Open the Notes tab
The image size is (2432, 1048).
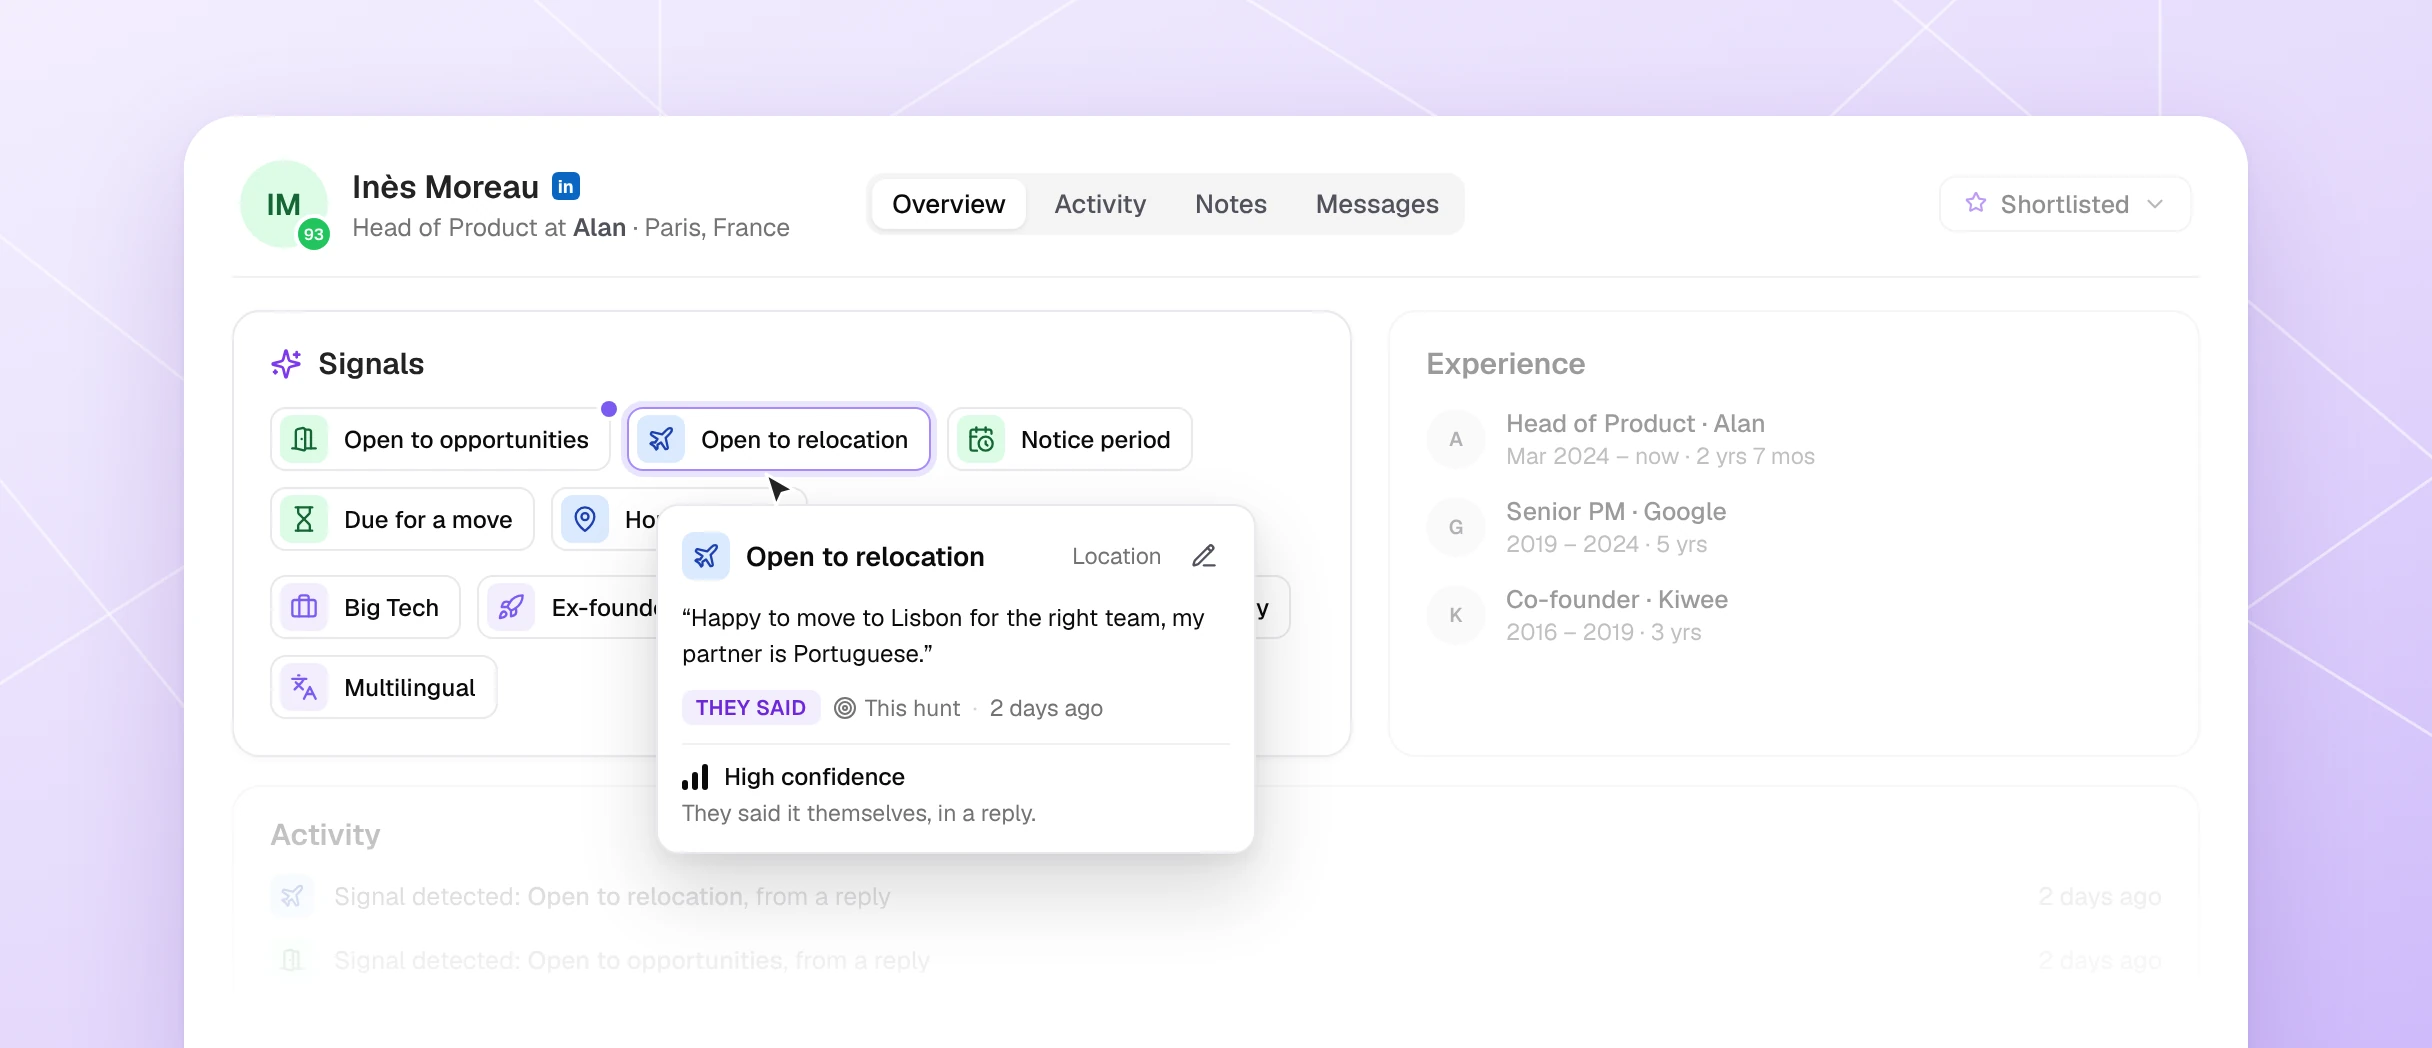(x=1231, y=204)
